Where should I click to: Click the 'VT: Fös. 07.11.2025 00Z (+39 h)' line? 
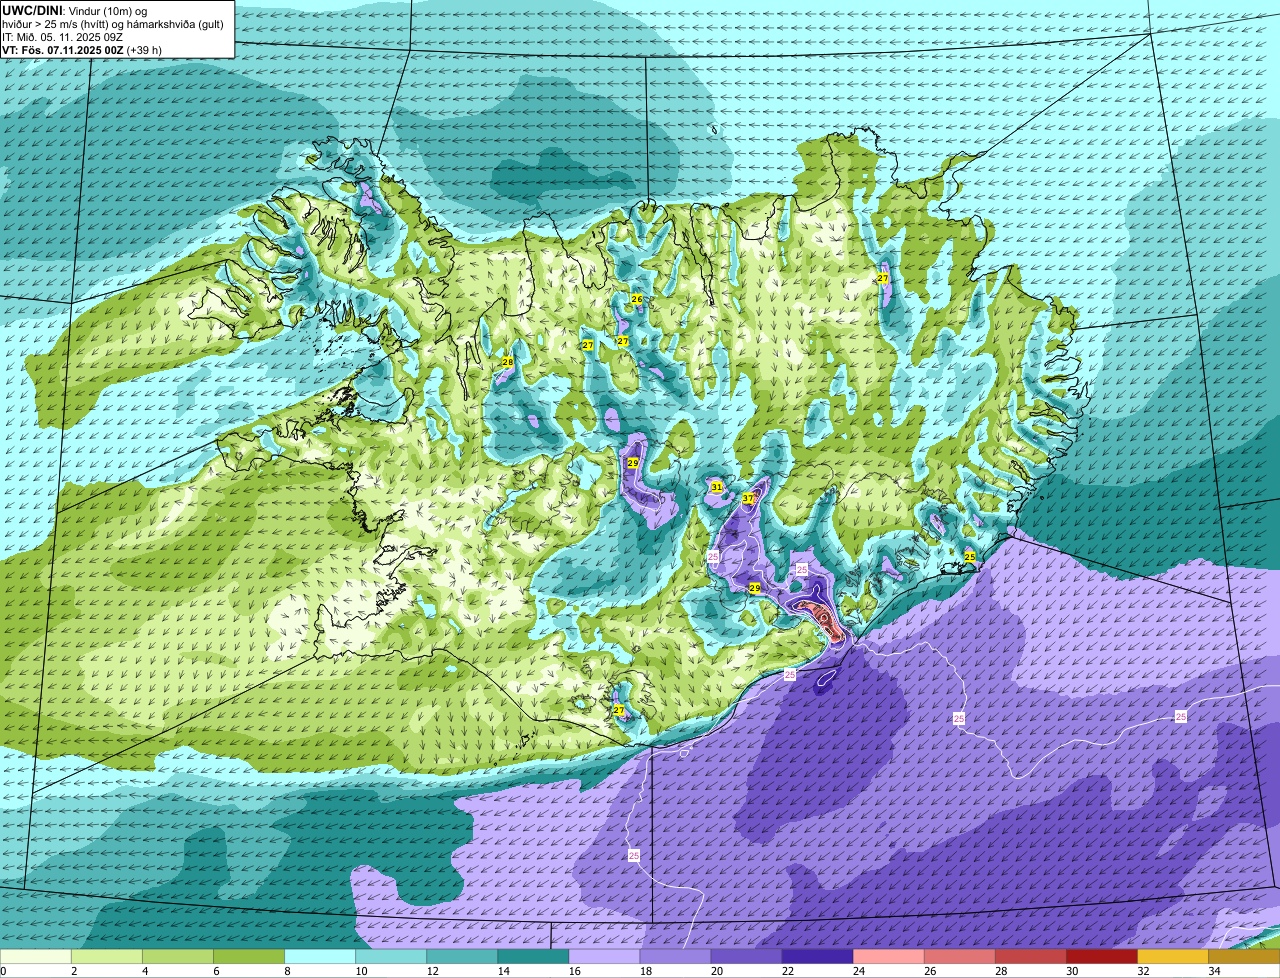82,50
